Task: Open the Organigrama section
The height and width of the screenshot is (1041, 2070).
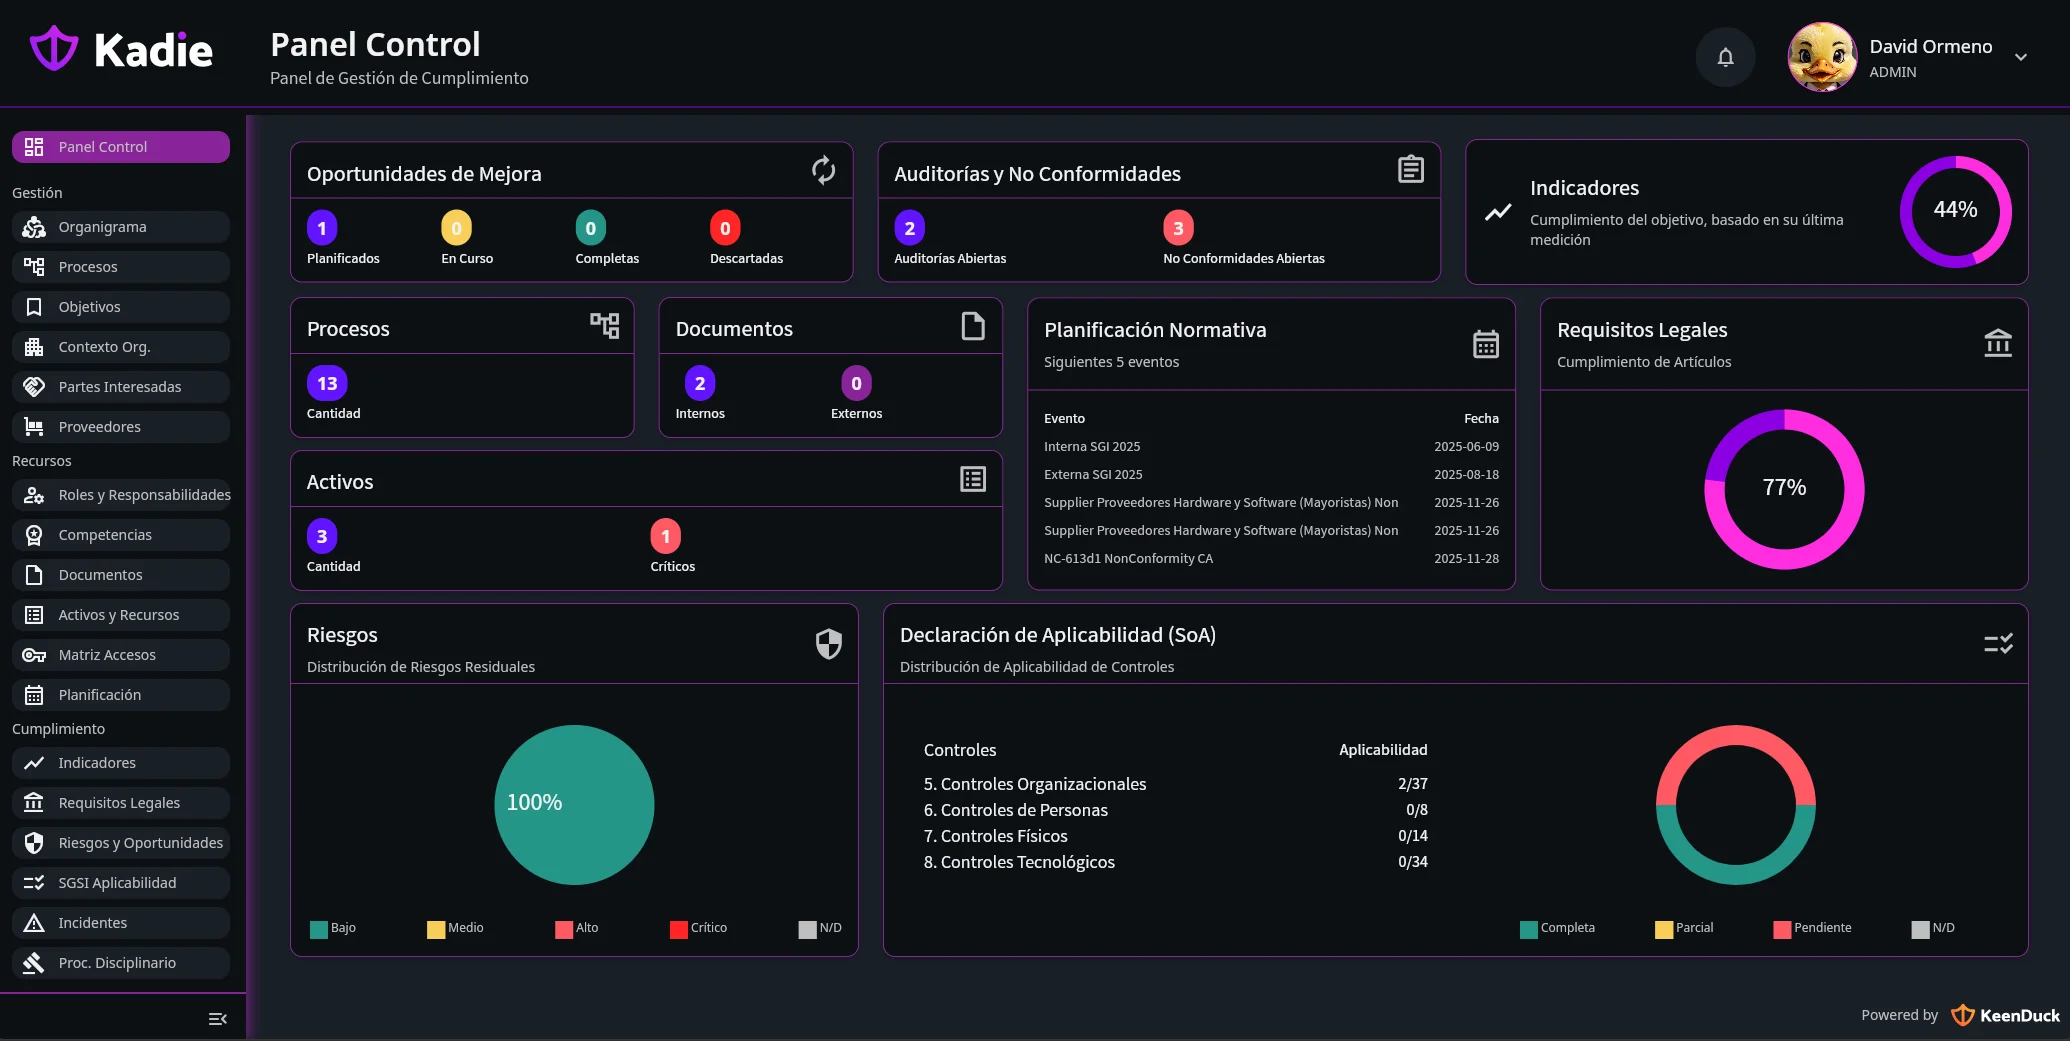Action: tap(120, 226)
